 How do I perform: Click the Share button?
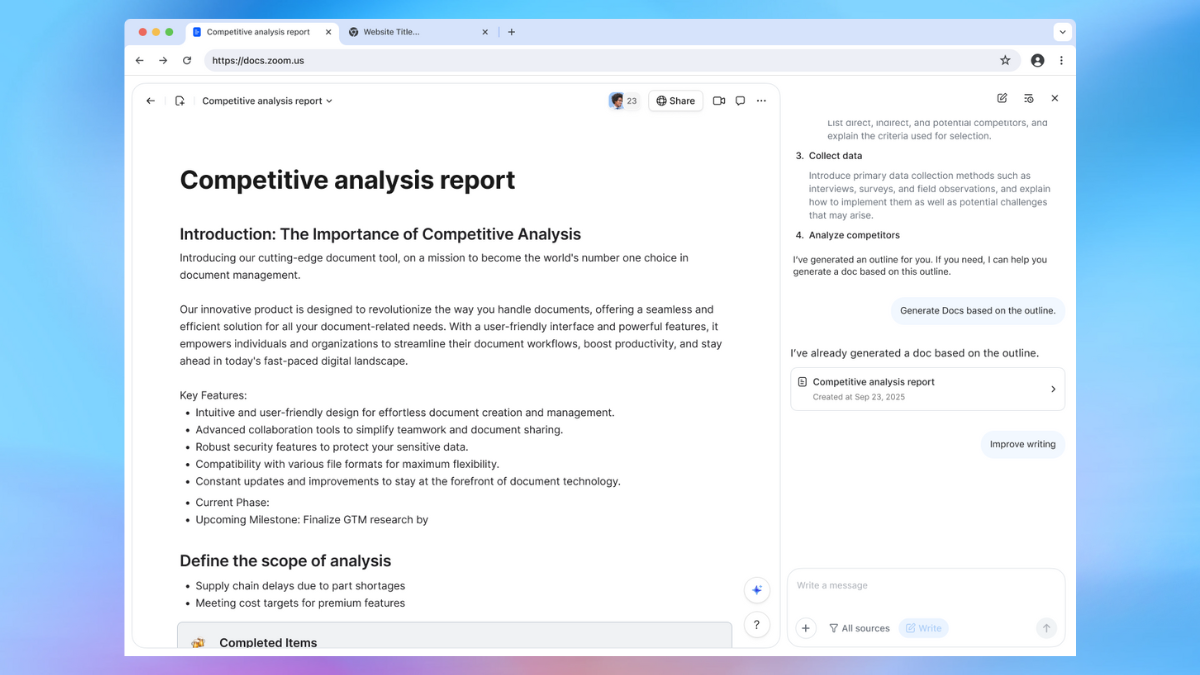[676, 101]
